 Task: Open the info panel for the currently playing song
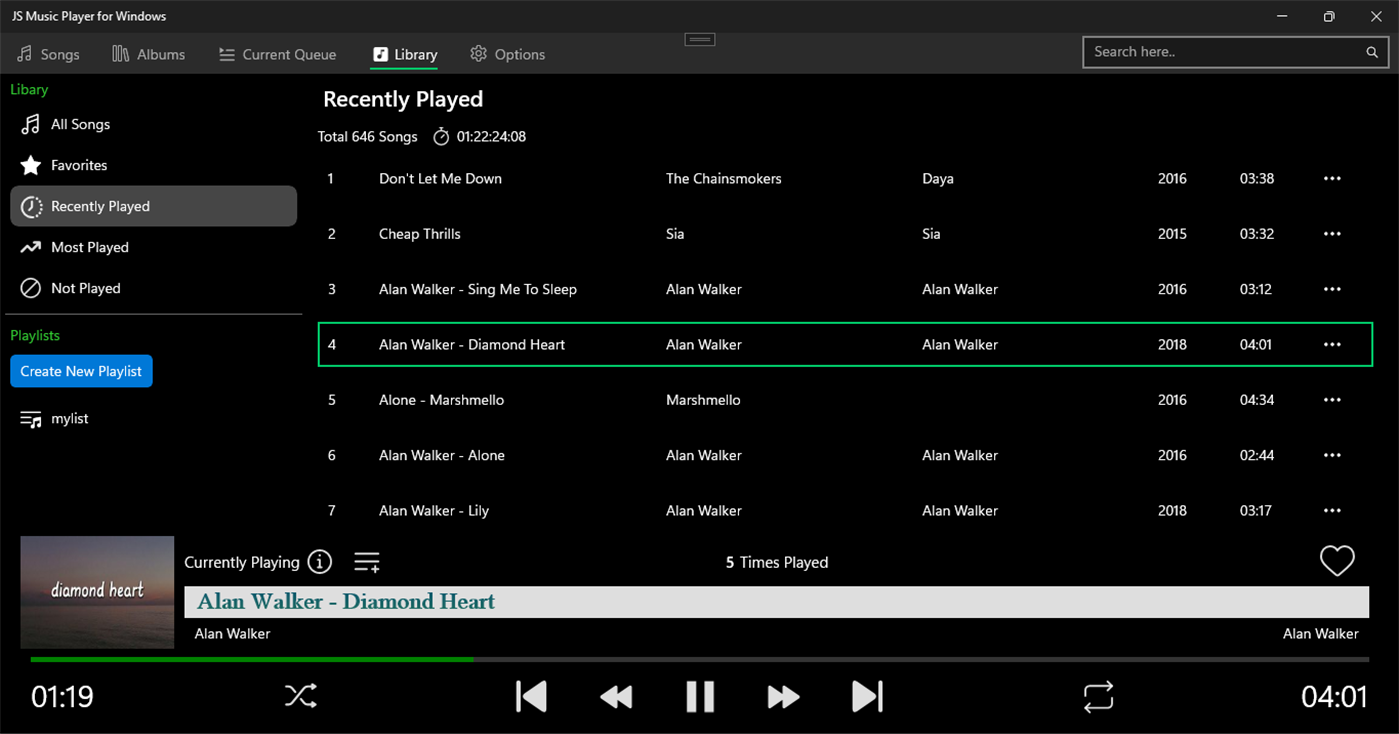click(319, 562)
